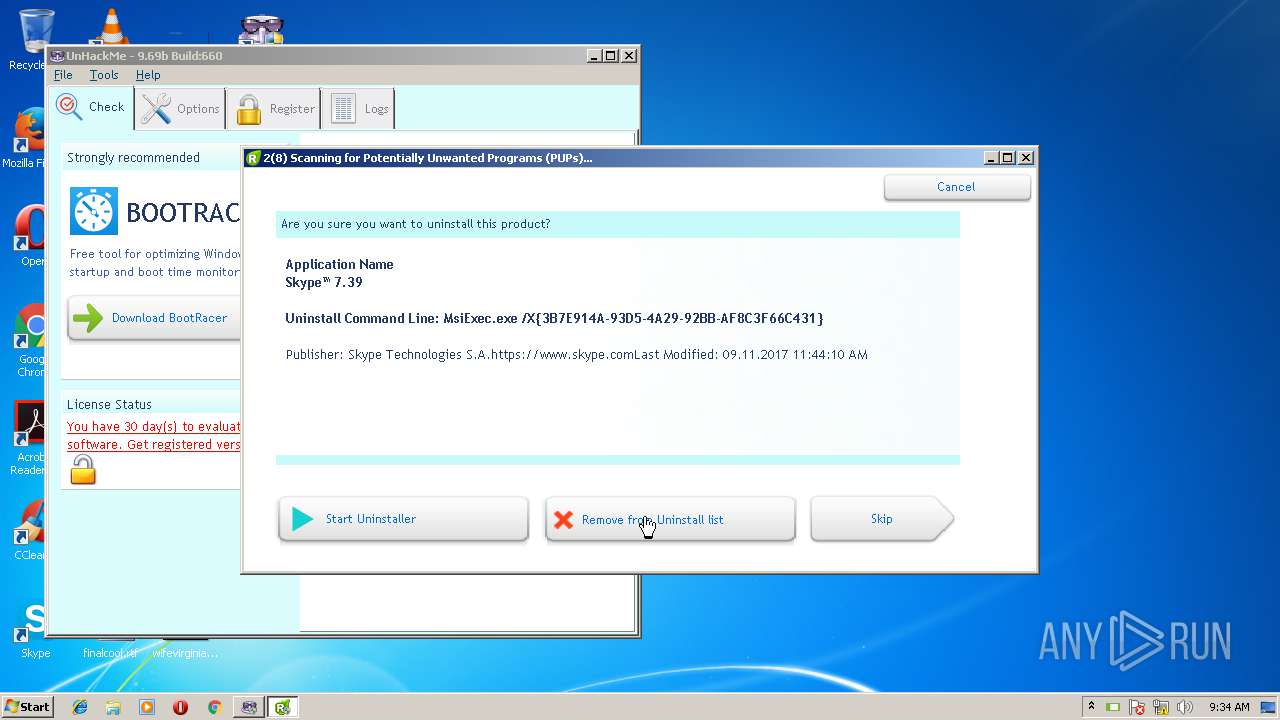1280x720 pixels.
Task: Show hidden system tray icons
Action: 1091,706
